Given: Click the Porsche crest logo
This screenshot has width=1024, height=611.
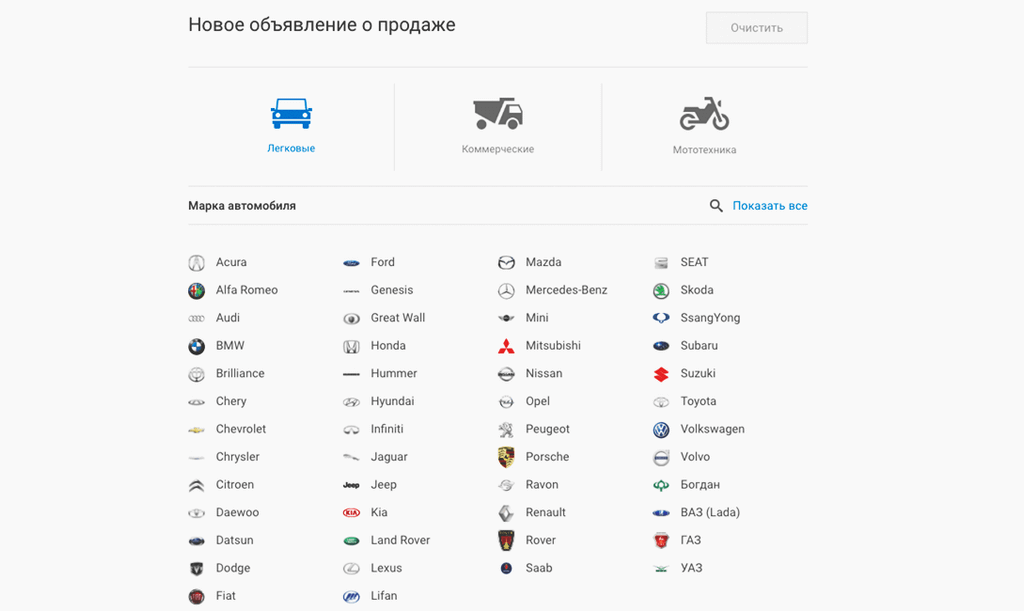Looking at the screenshot, I should (506, 457).
